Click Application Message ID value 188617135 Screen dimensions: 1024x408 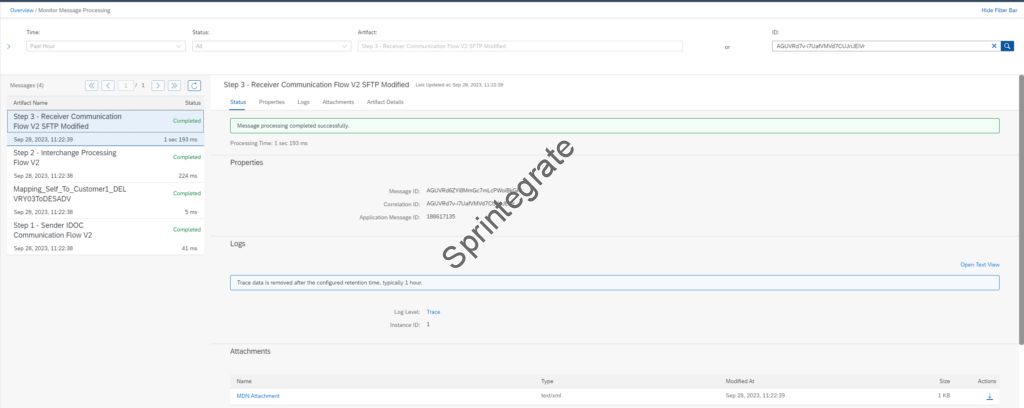pos(441,216)
